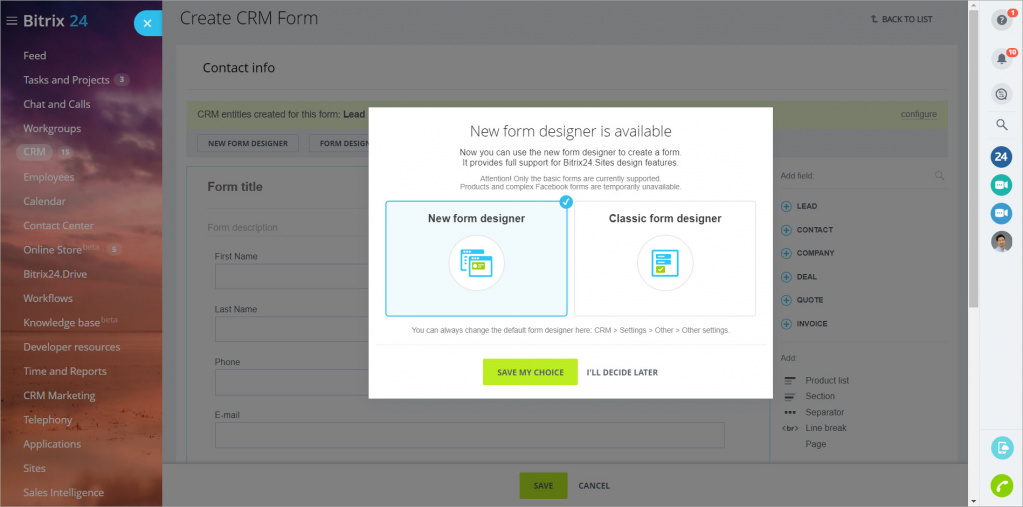Open the CRM menu item
Screen dimensions: 1023x507
click(x=35, y=152)
